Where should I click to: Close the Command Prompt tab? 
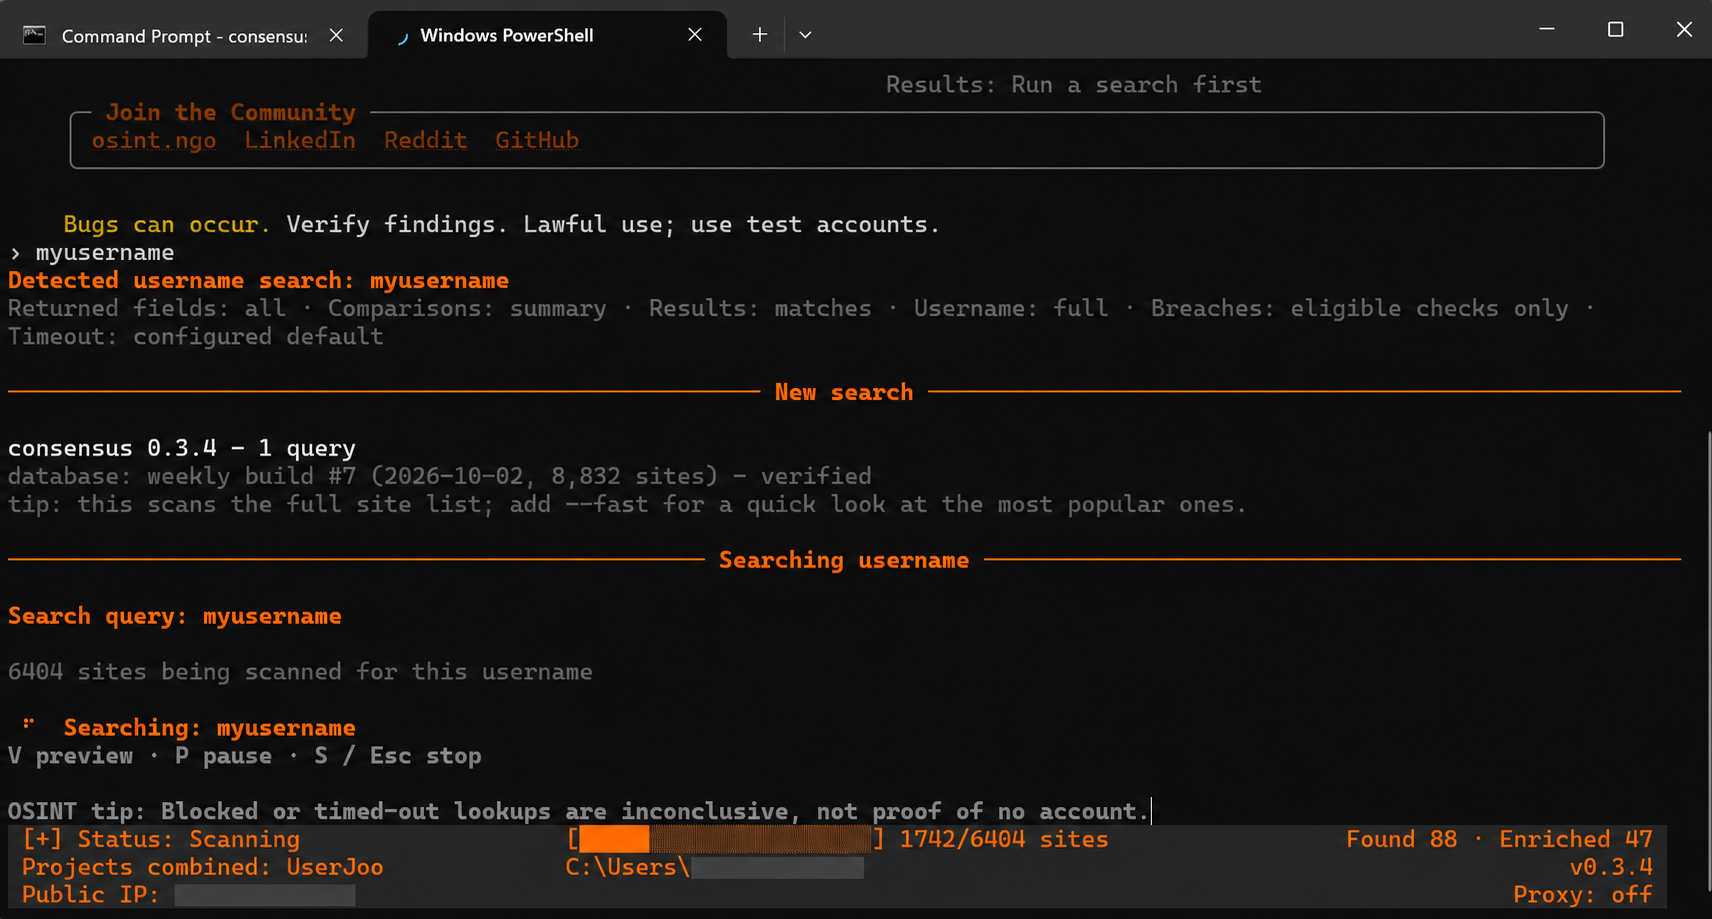click(x=337, y=35)
